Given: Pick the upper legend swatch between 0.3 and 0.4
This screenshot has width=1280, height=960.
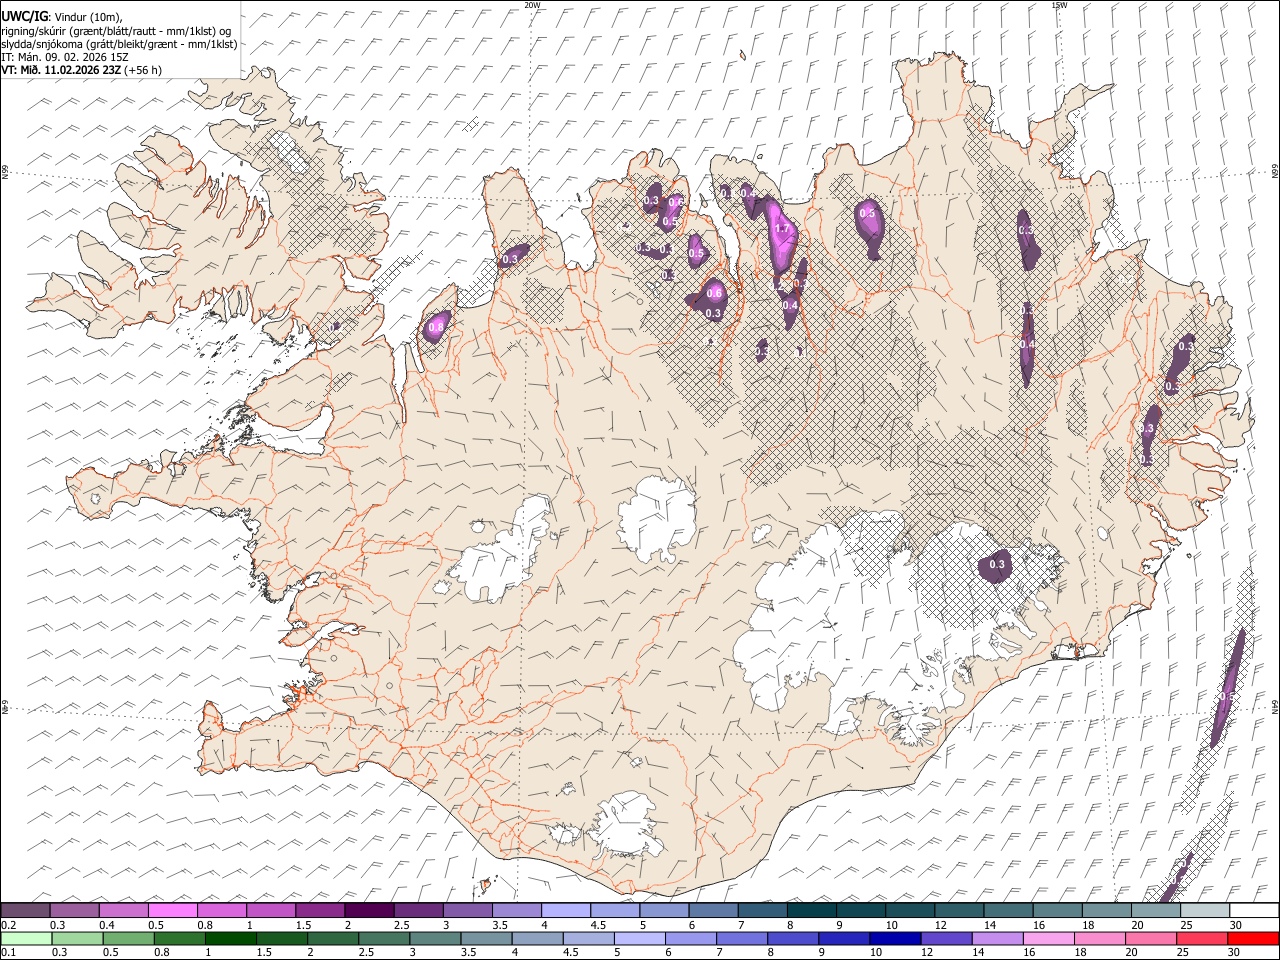Looking at the screenshot, I should tap(74, 910).
